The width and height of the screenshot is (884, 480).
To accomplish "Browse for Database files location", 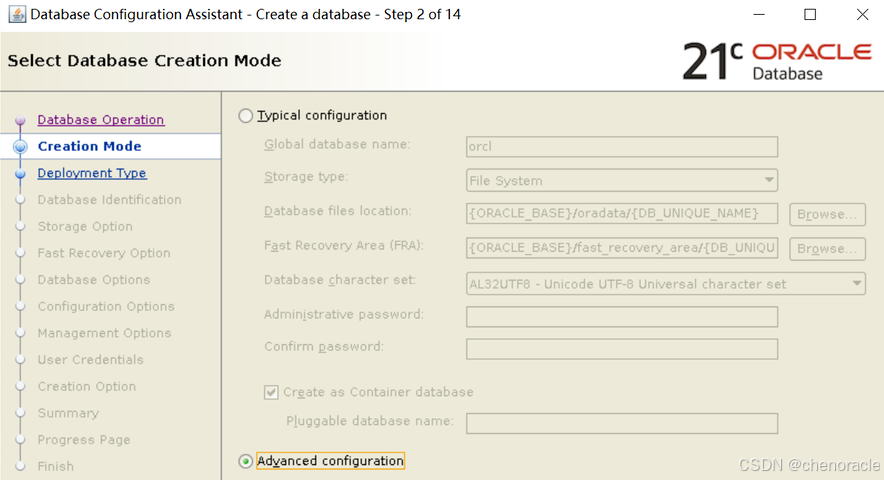I will point(826,214).
